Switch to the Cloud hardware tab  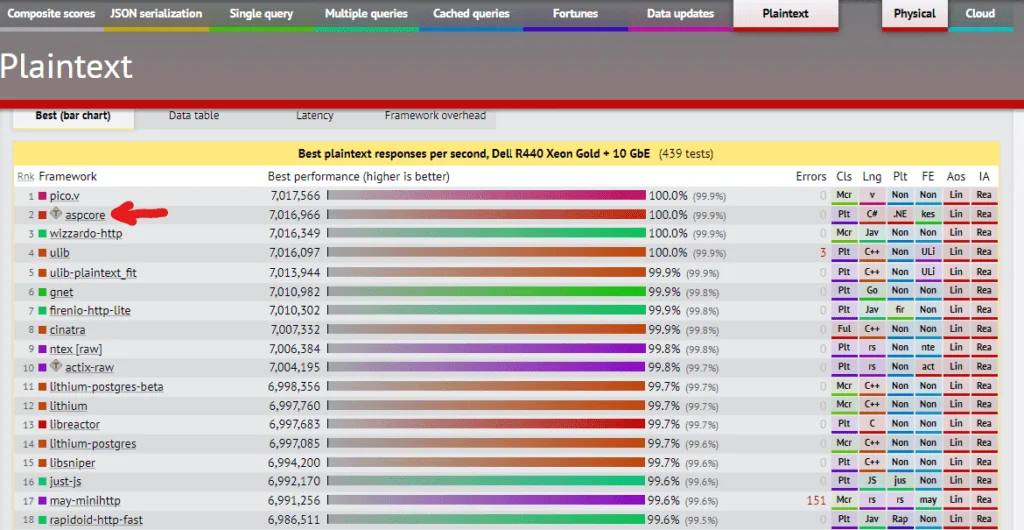tap(980, 14)
